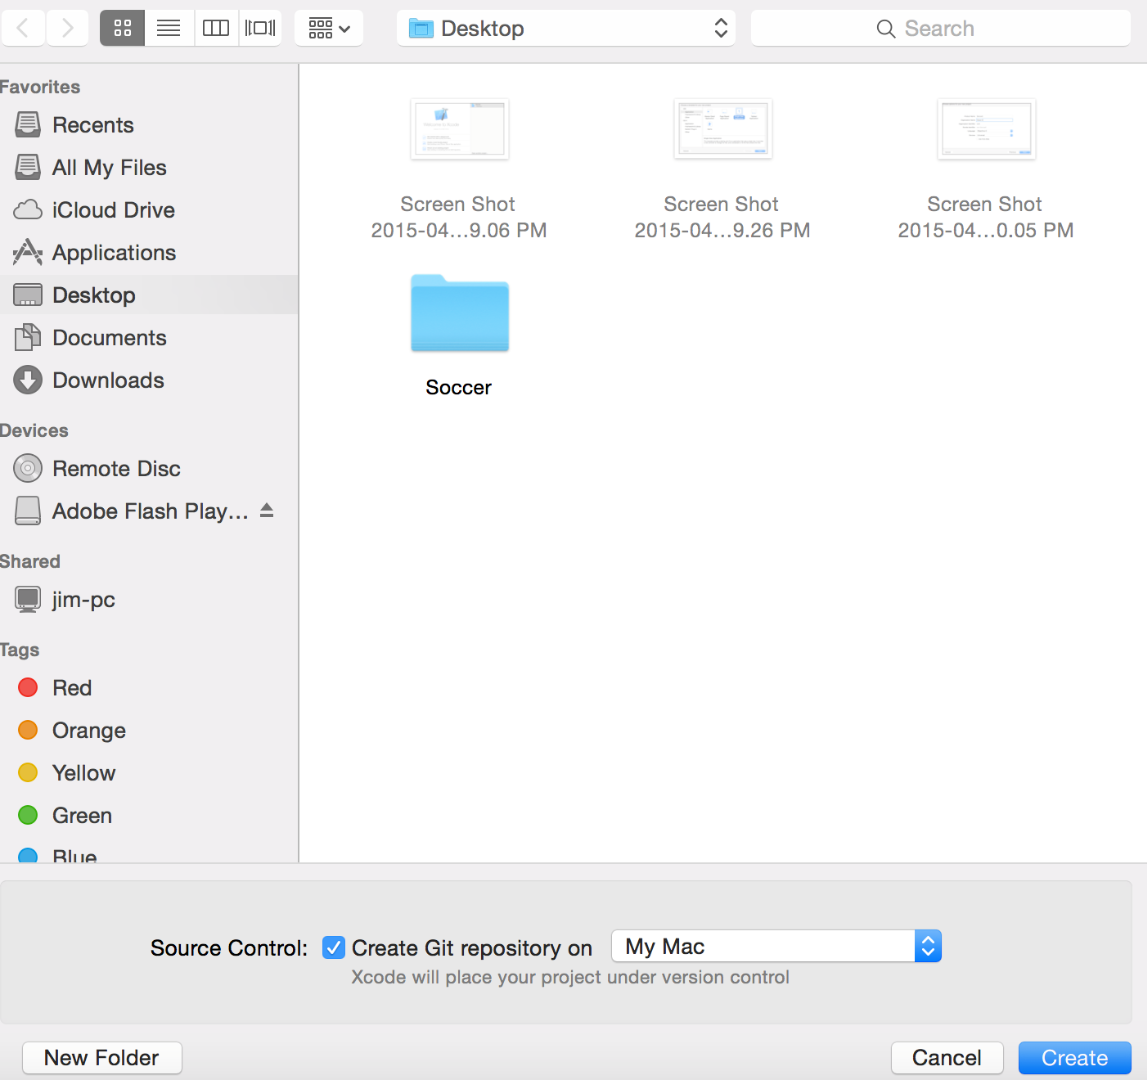Image resolution: width=1147 pixels, height=1080 pixels.
Task: Eject the Adobe Flash Player disk
Action: (266, 510)
